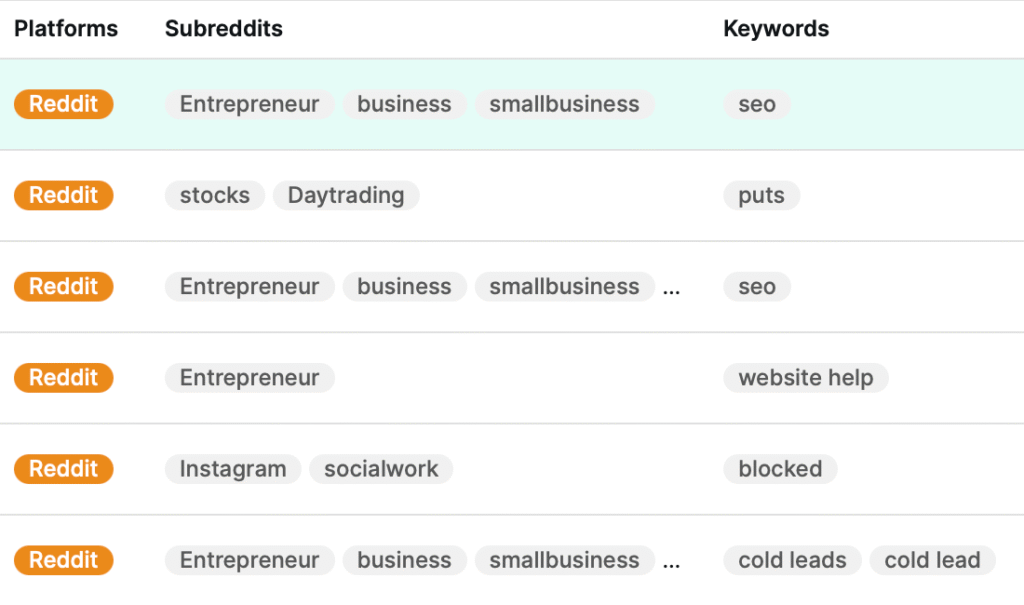
Task: Click the cold leads keyword tag
Action: (x=792, y=560)
